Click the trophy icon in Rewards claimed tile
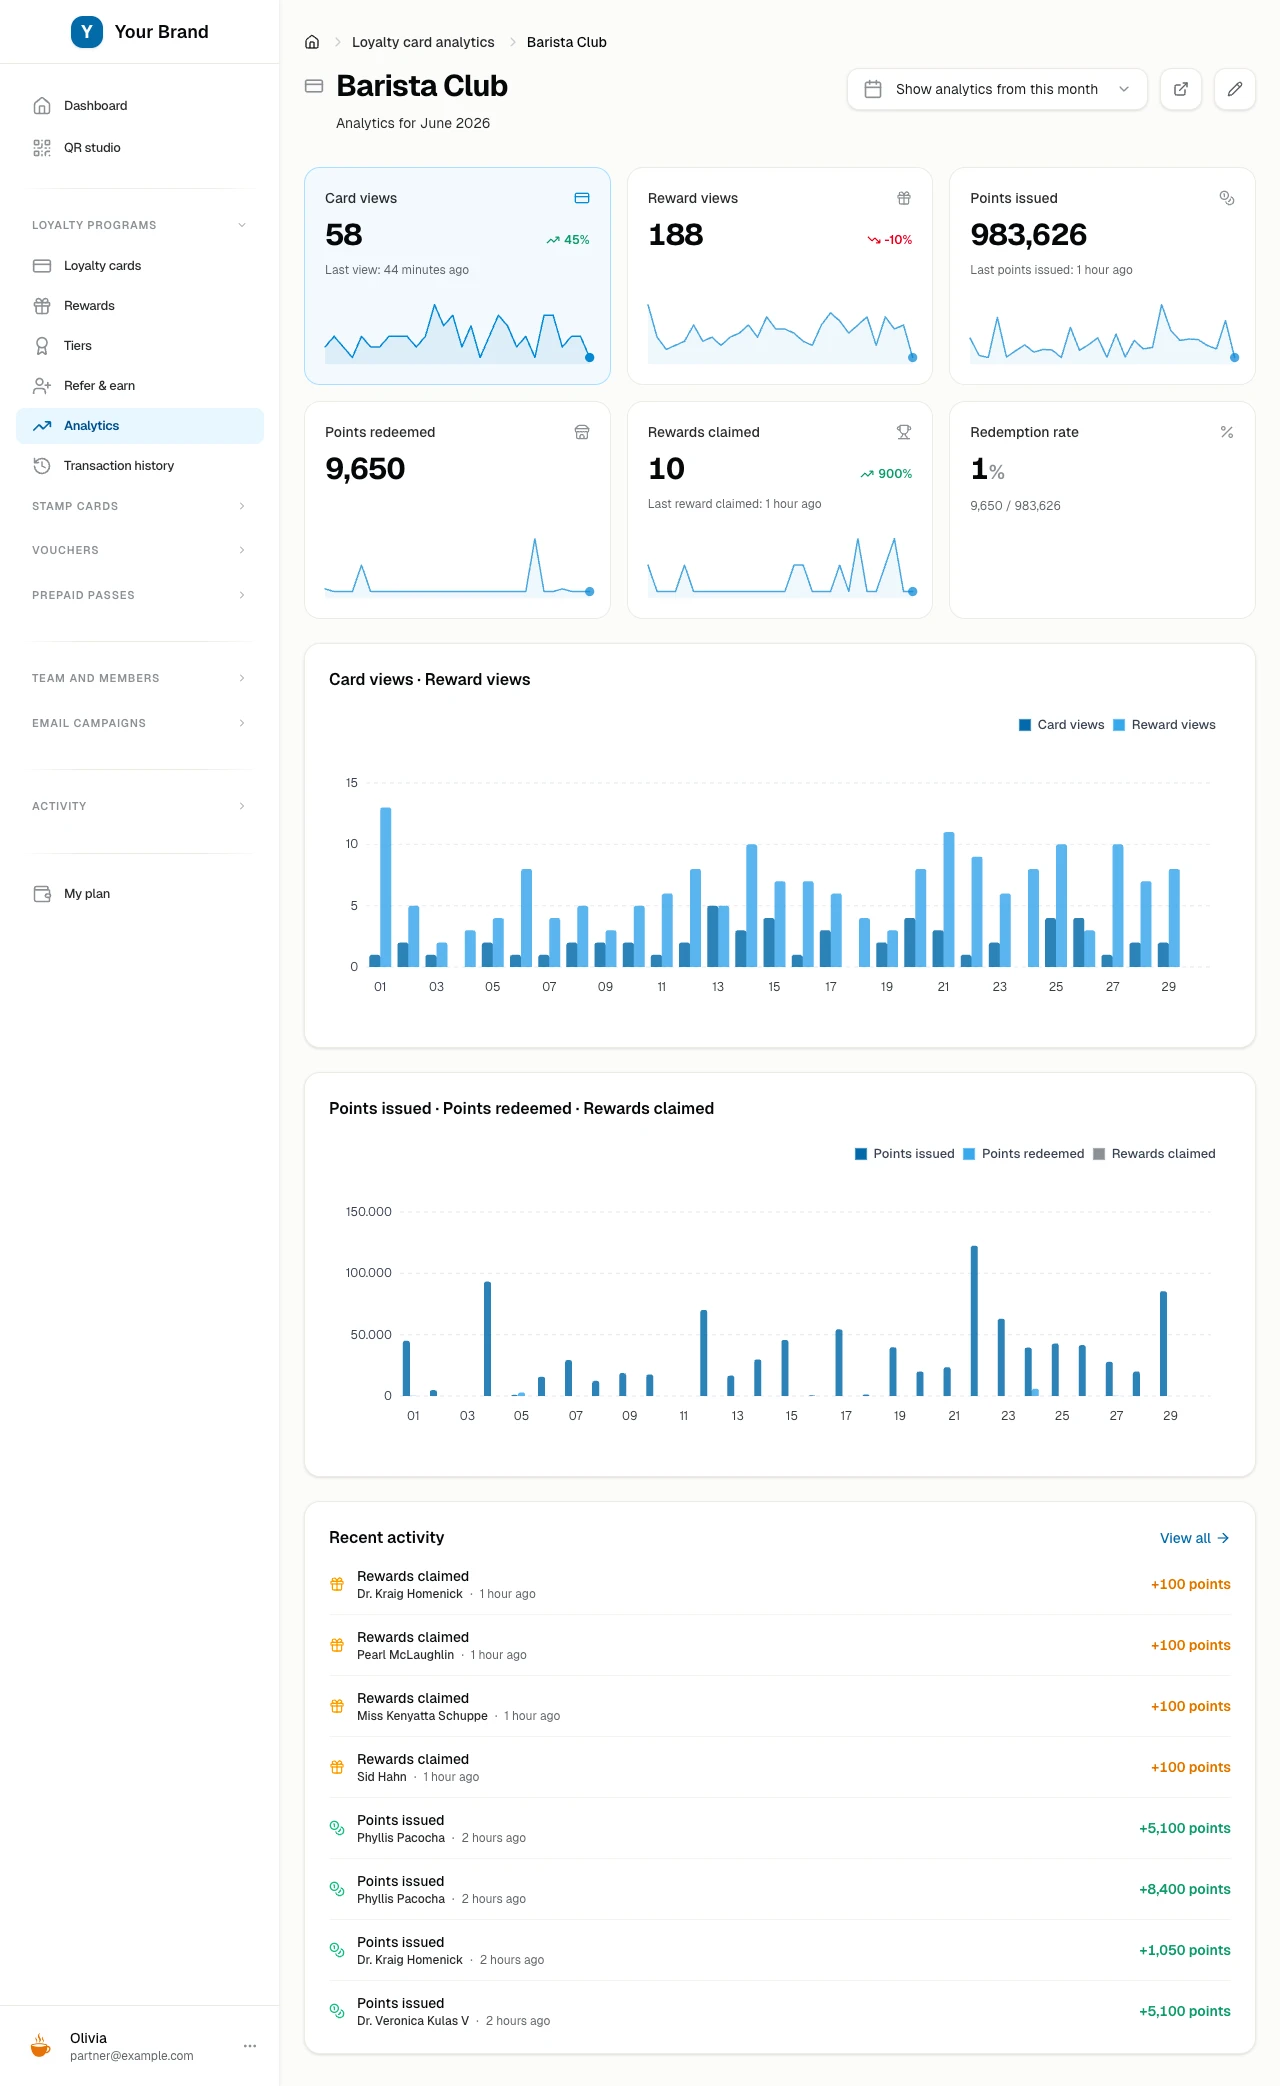The image size is (1280, 2086). (x=904, y=432)
